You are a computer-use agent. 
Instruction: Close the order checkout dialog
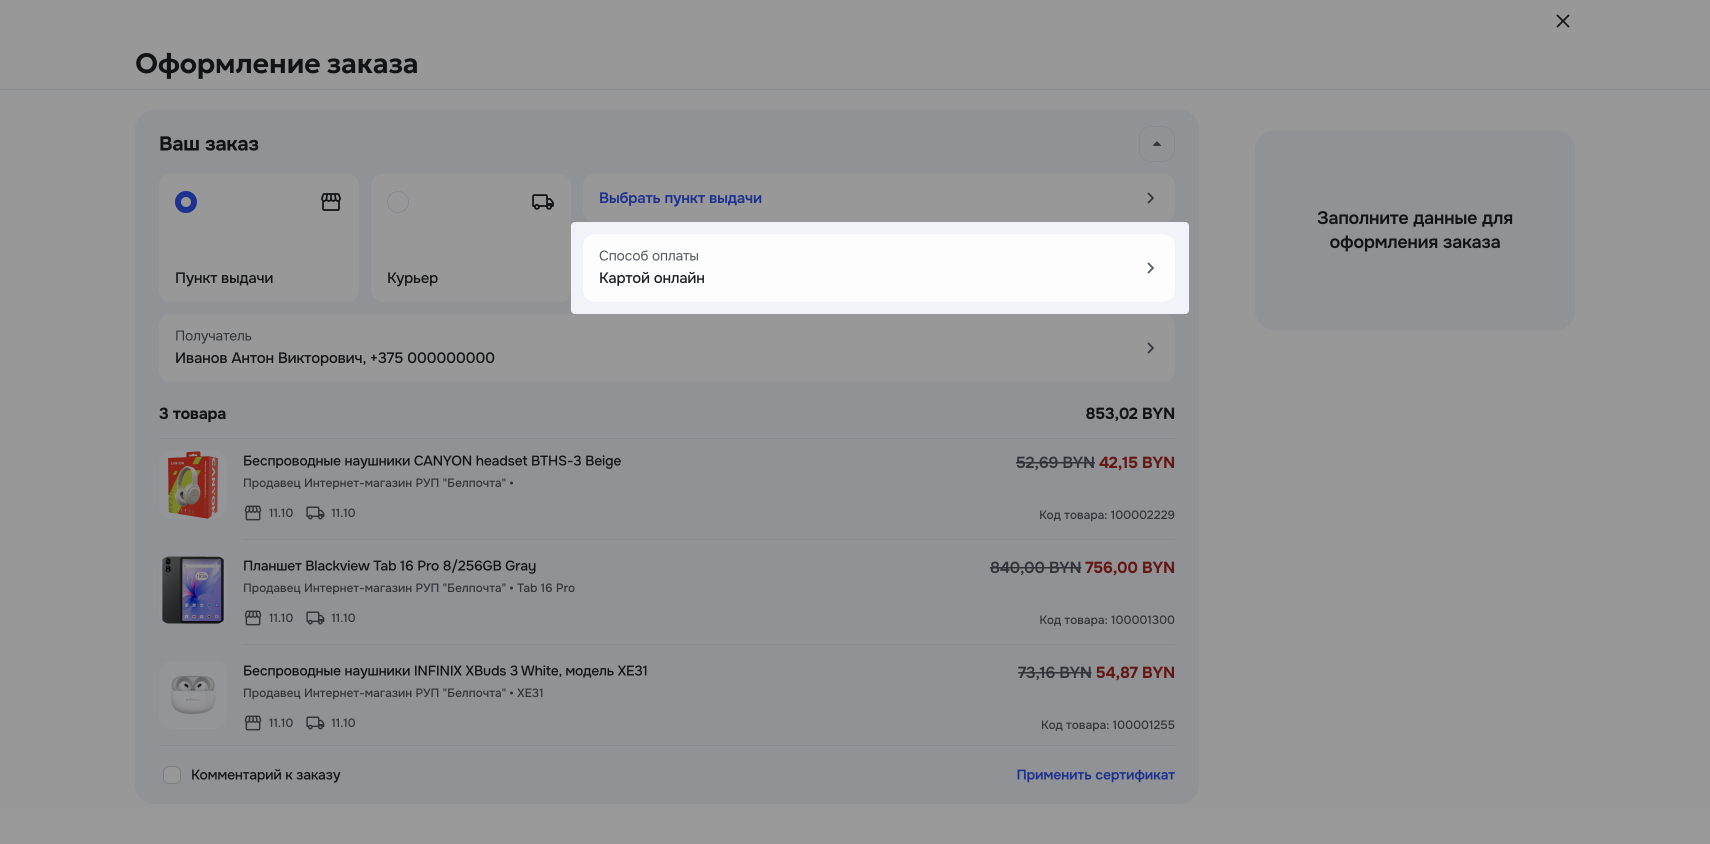click(x=1562, y=21)
